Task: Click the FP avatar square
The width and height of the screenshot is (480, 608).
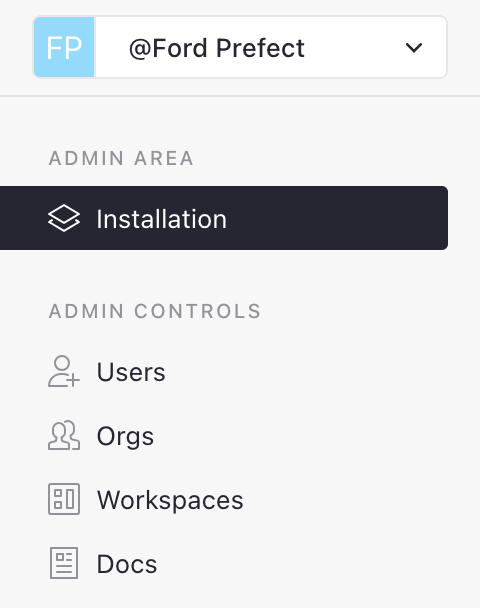Action: pyautogui.click(x=64, y=47)
